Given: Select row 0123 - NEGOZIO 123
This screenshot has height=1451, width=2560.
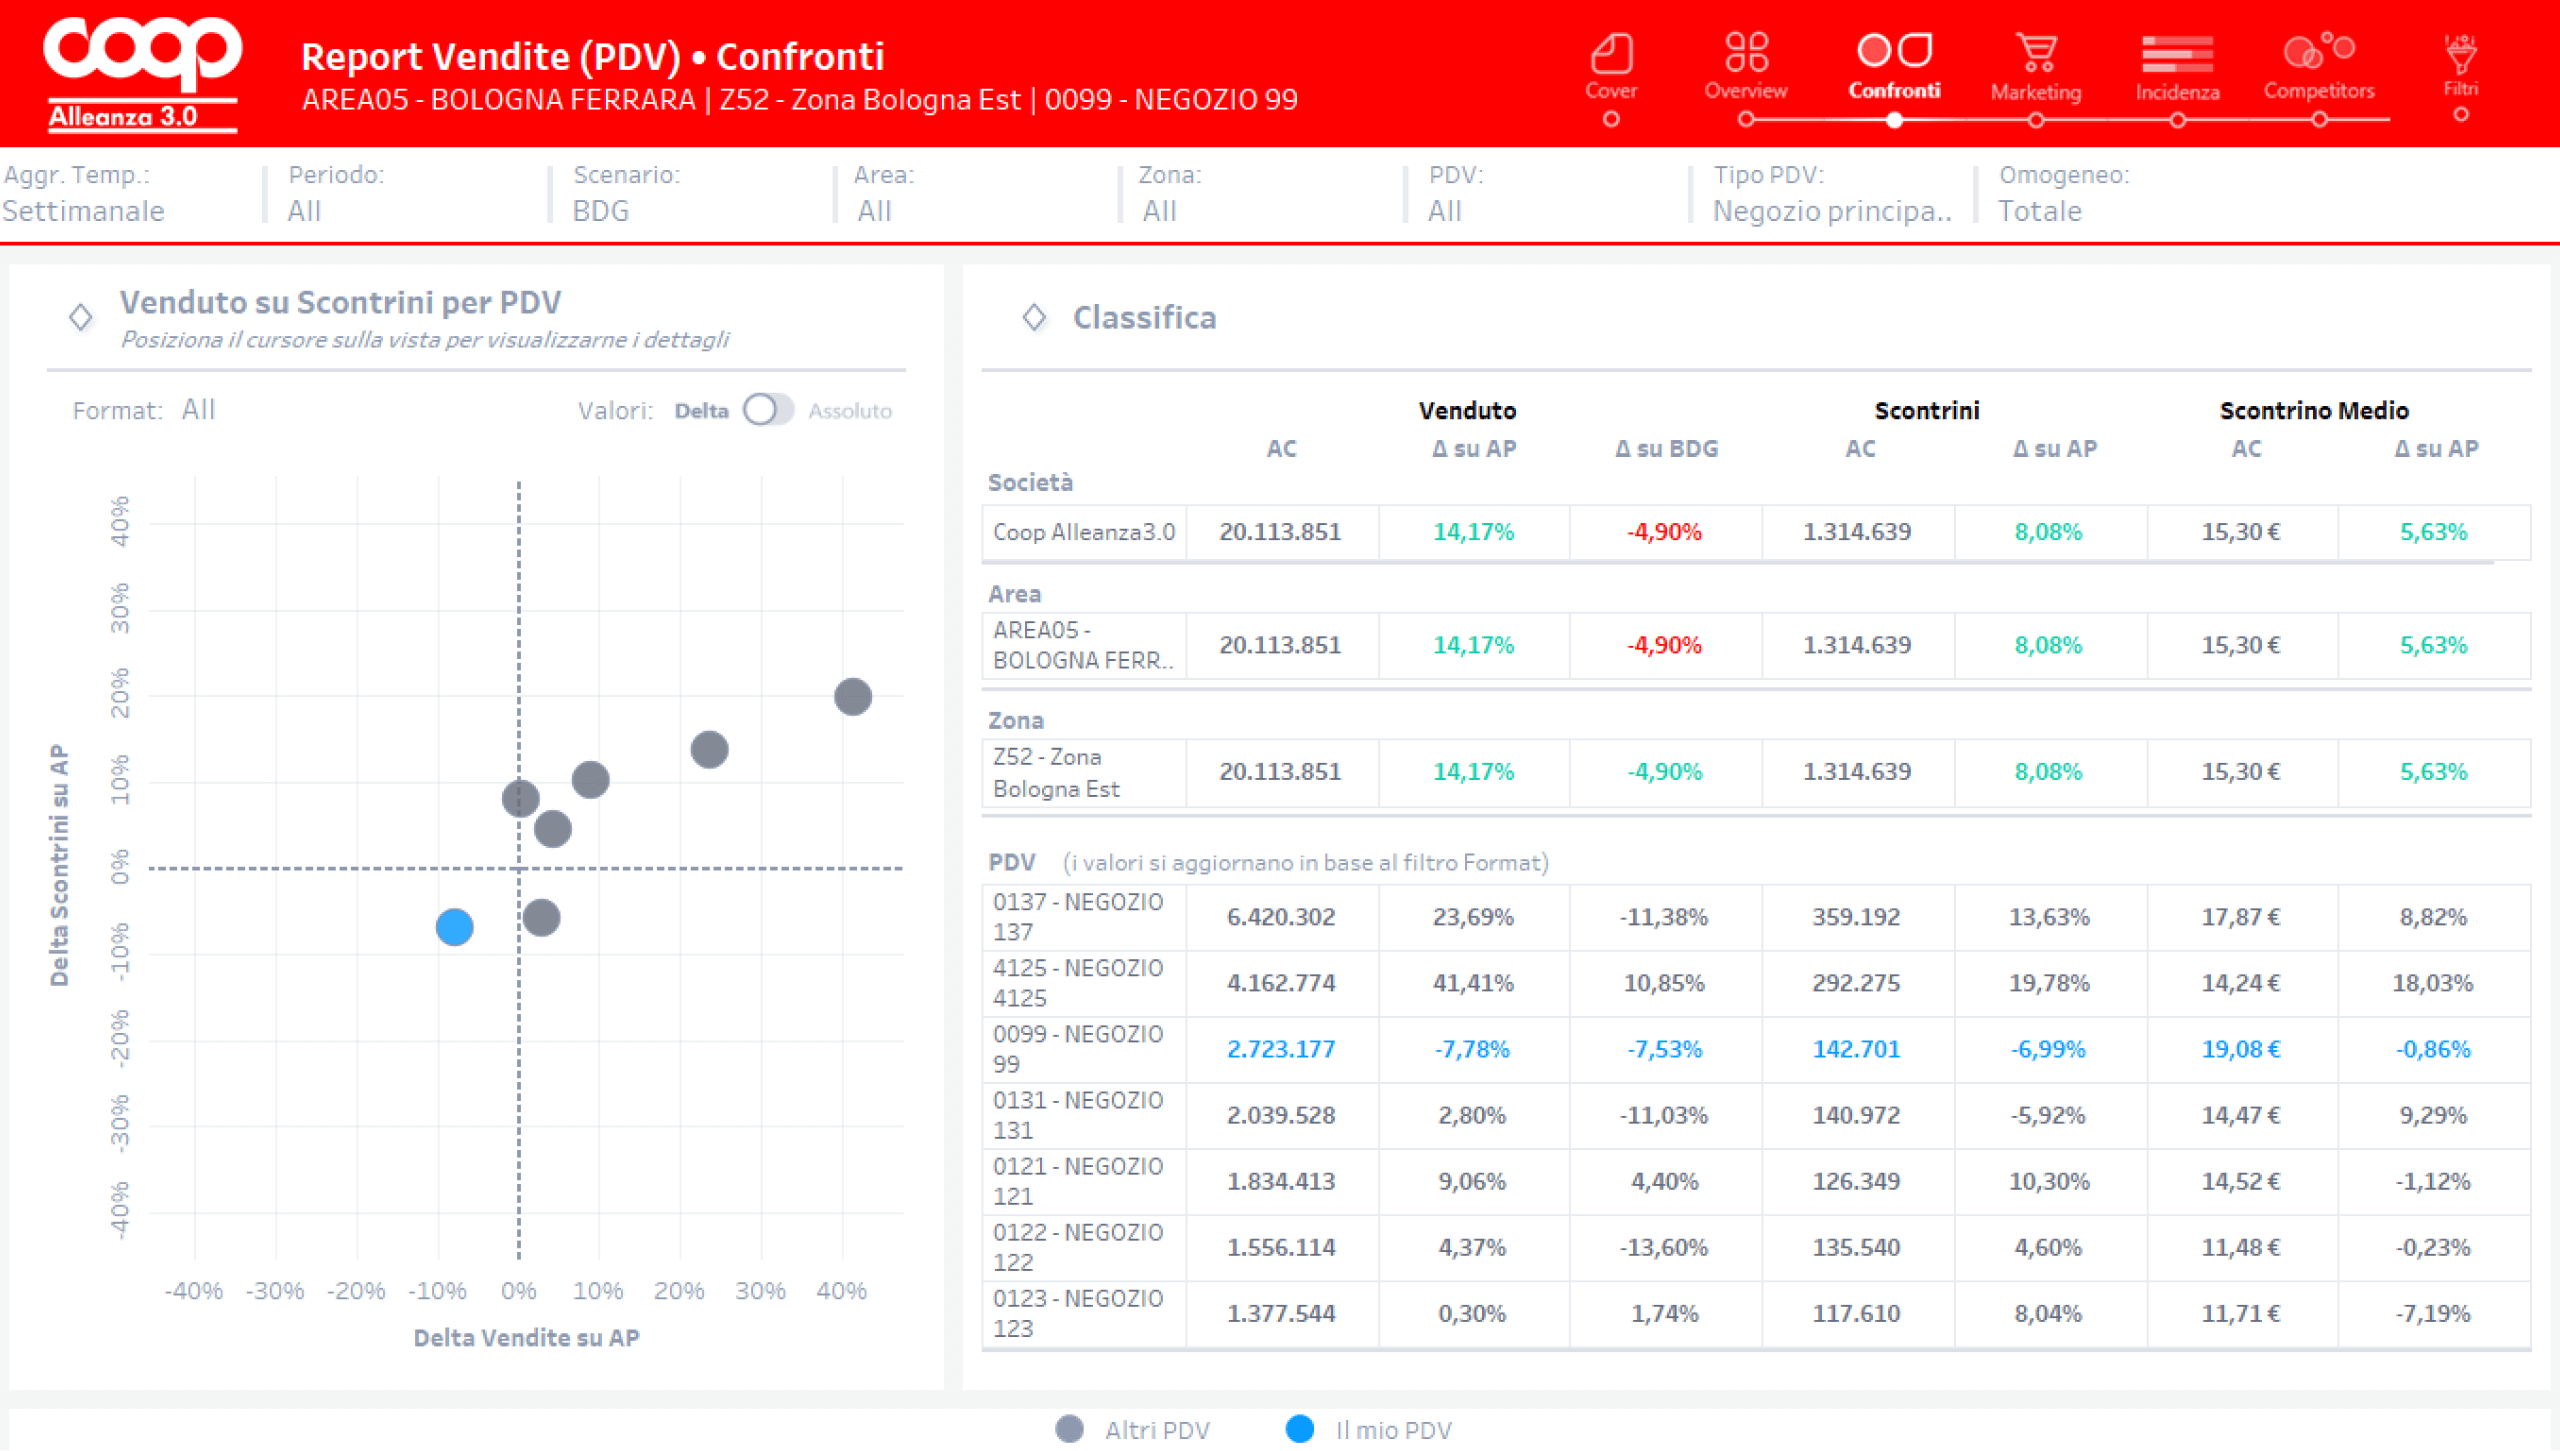Looking at the screenshot, I should [1756, 1313].
